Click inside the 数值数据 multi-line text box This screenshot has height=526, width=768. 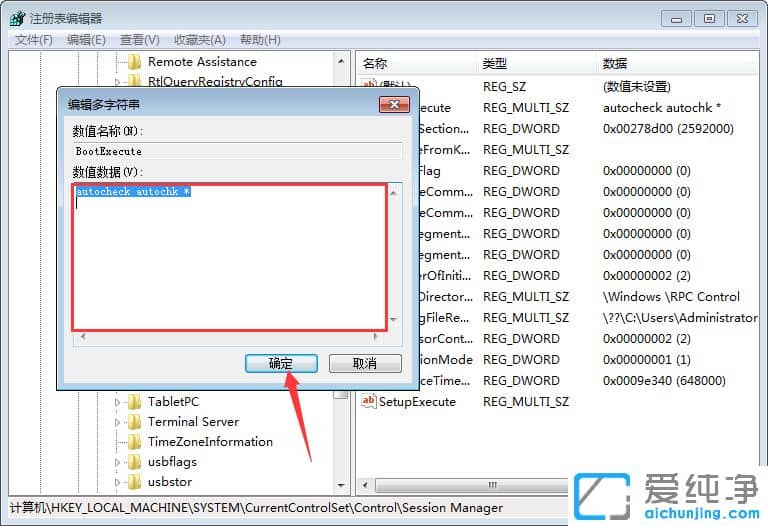(x=230, y=257)
